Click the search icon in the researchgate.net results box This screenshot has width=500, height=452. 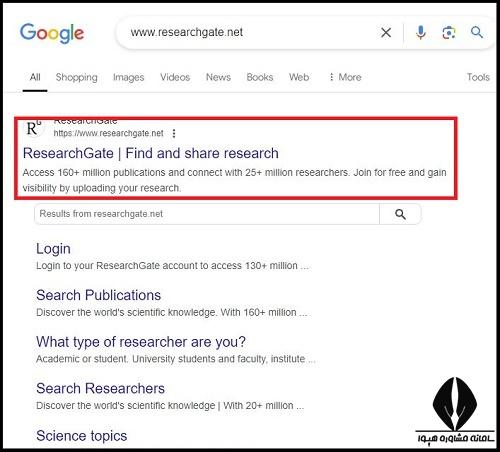tap(400, 214)
